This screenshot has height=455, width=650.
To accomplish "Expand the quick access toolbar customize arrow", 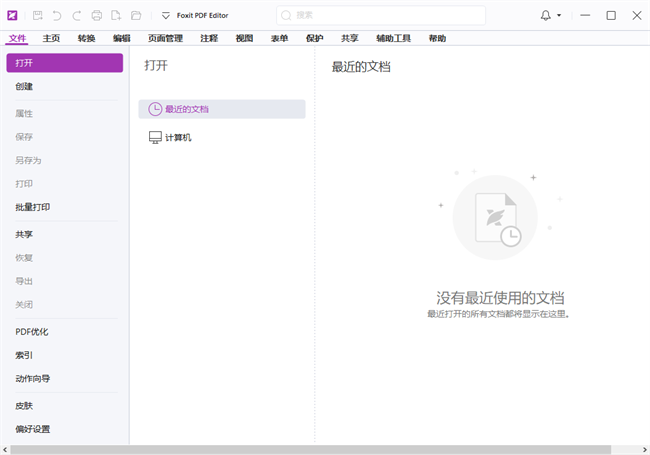I will pyautogui.click(x=166, y=16).
